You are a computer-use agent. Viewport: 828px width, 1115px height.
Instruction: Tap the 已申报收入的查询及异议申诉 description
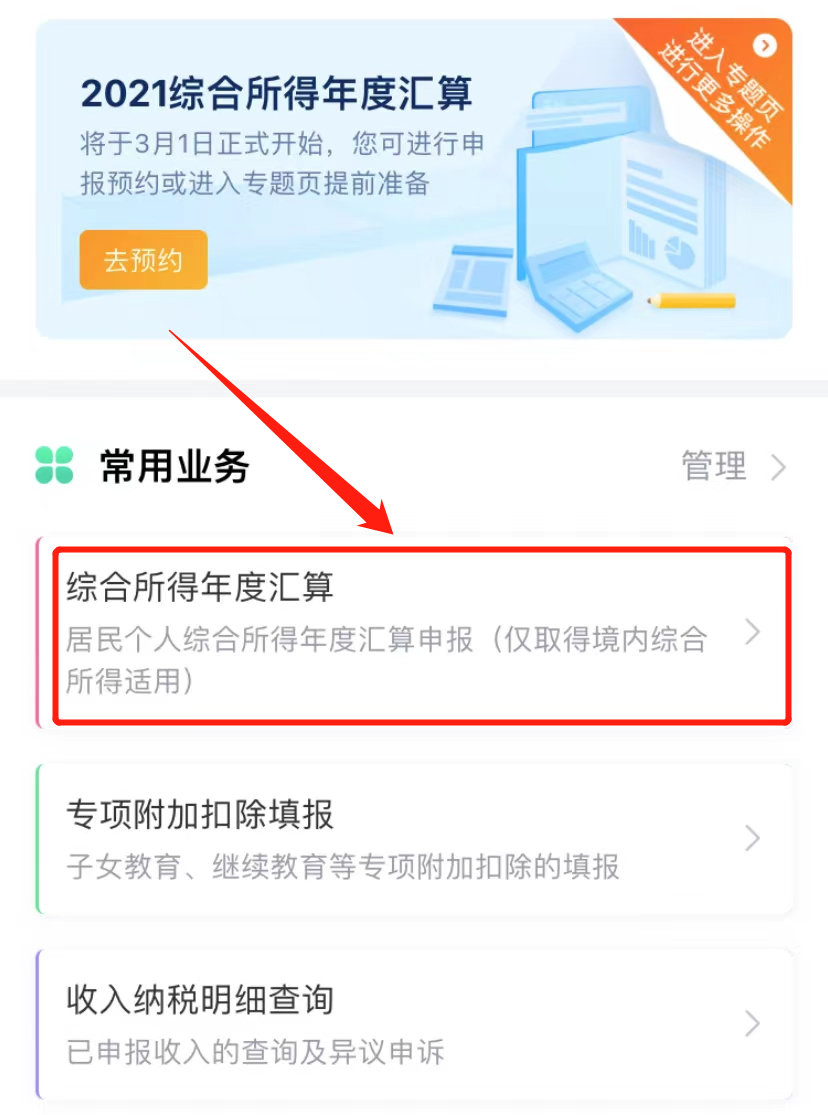click(x=255, y=1052)
